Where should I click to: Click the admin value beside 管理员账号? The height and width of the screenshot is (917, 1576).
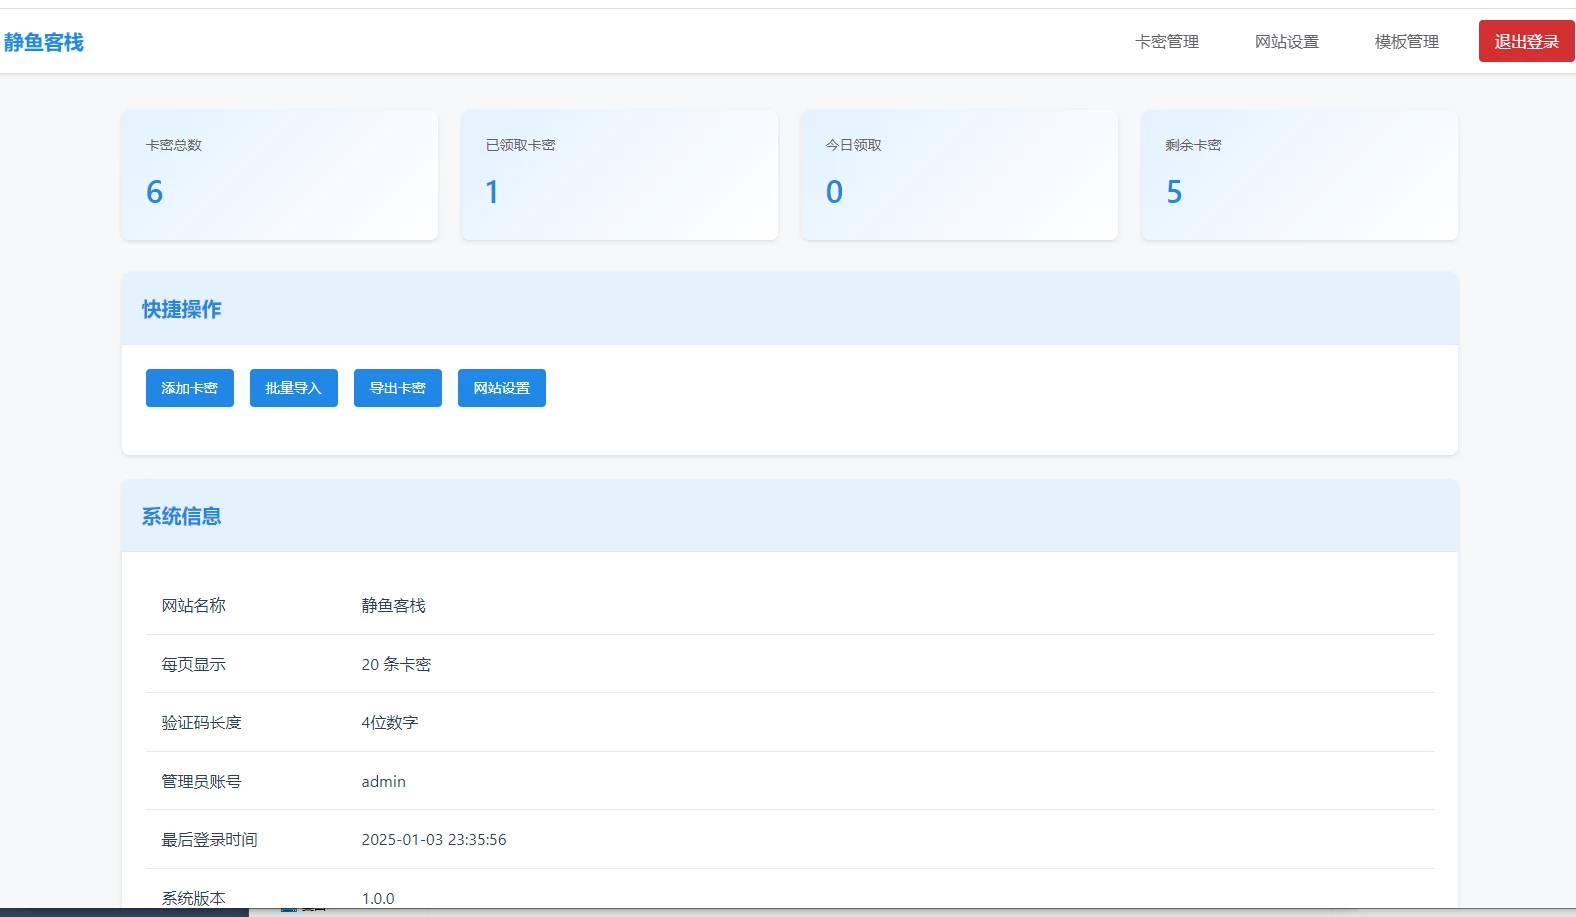tap(384, 782)
